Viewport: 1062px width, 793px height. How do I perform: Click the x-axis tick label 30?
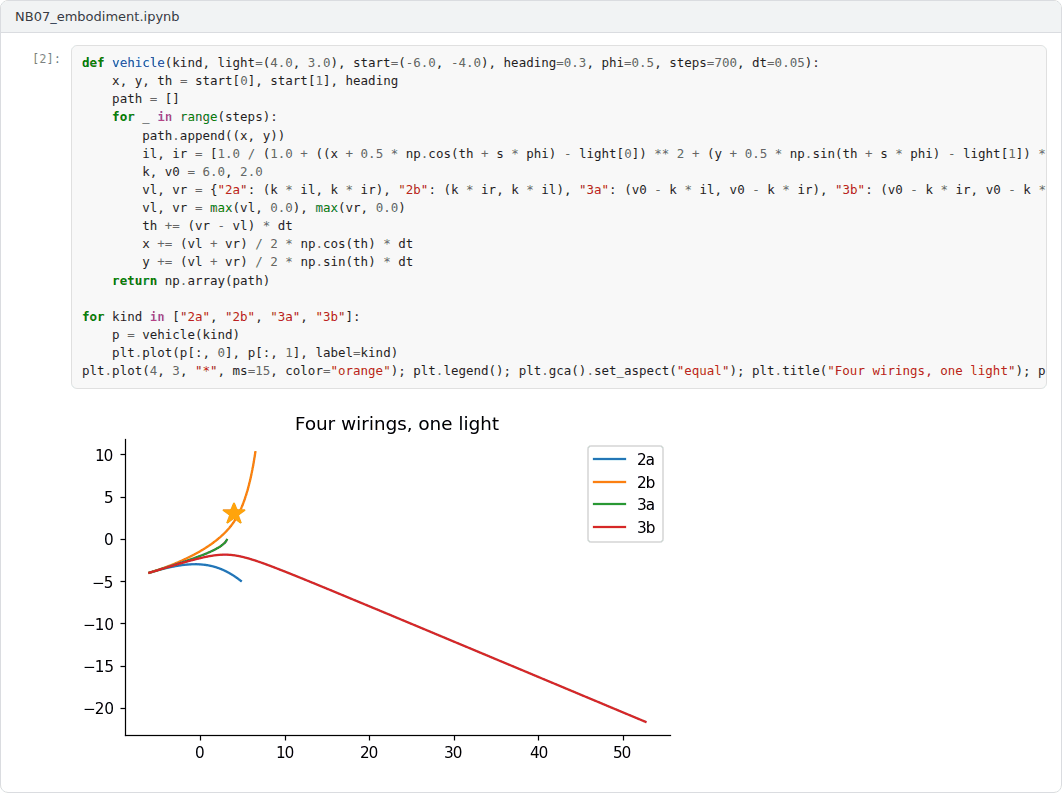[x=454, y=752]
